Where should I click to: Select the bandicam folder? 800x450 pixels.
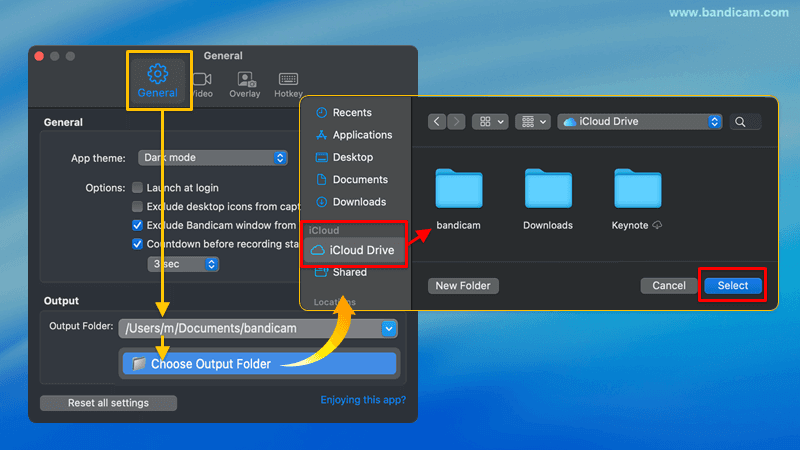click(x=459, y=199)
